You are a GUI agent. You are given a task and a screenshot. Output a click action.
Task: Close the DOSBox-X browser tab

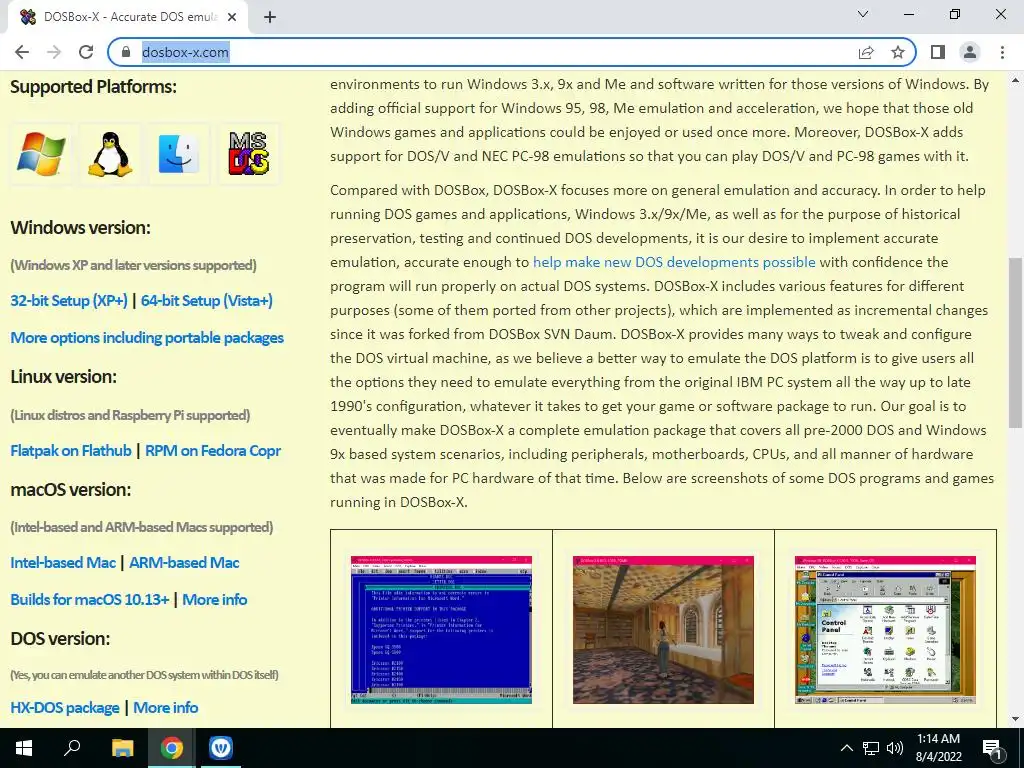[x=232, y=17]
